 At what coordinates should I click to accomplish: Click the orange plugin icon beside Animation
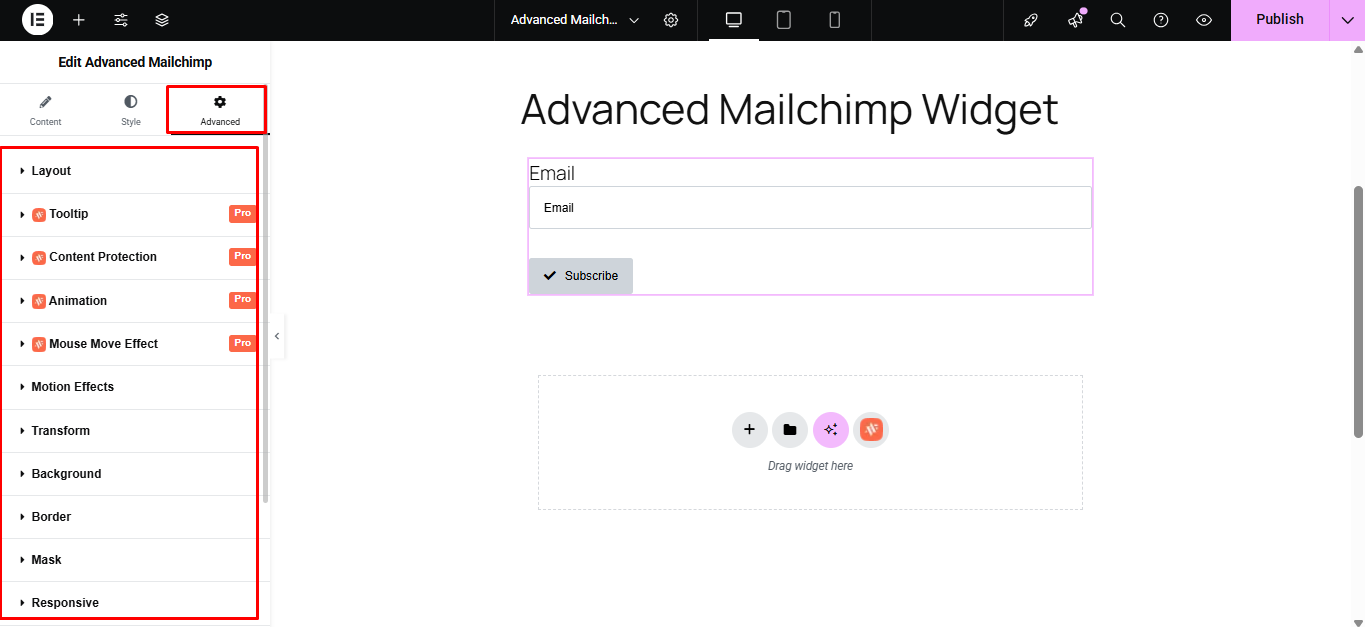point(39,301)
